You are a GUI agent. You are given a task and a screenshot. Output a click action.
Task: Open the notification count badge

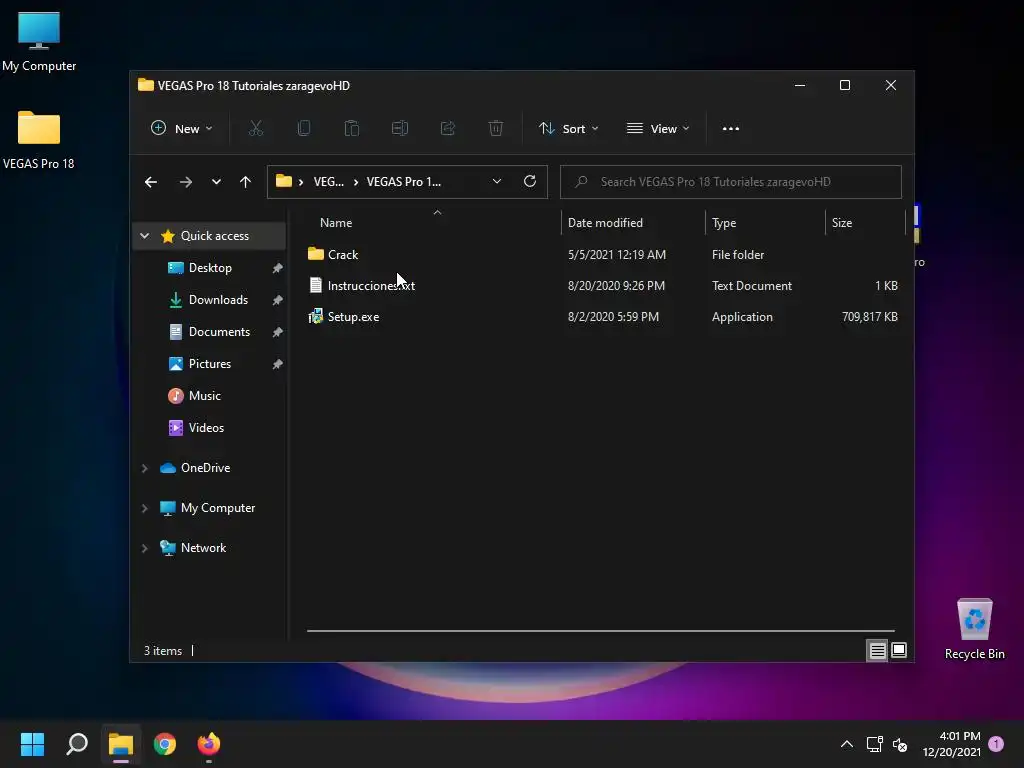point(996,744)
